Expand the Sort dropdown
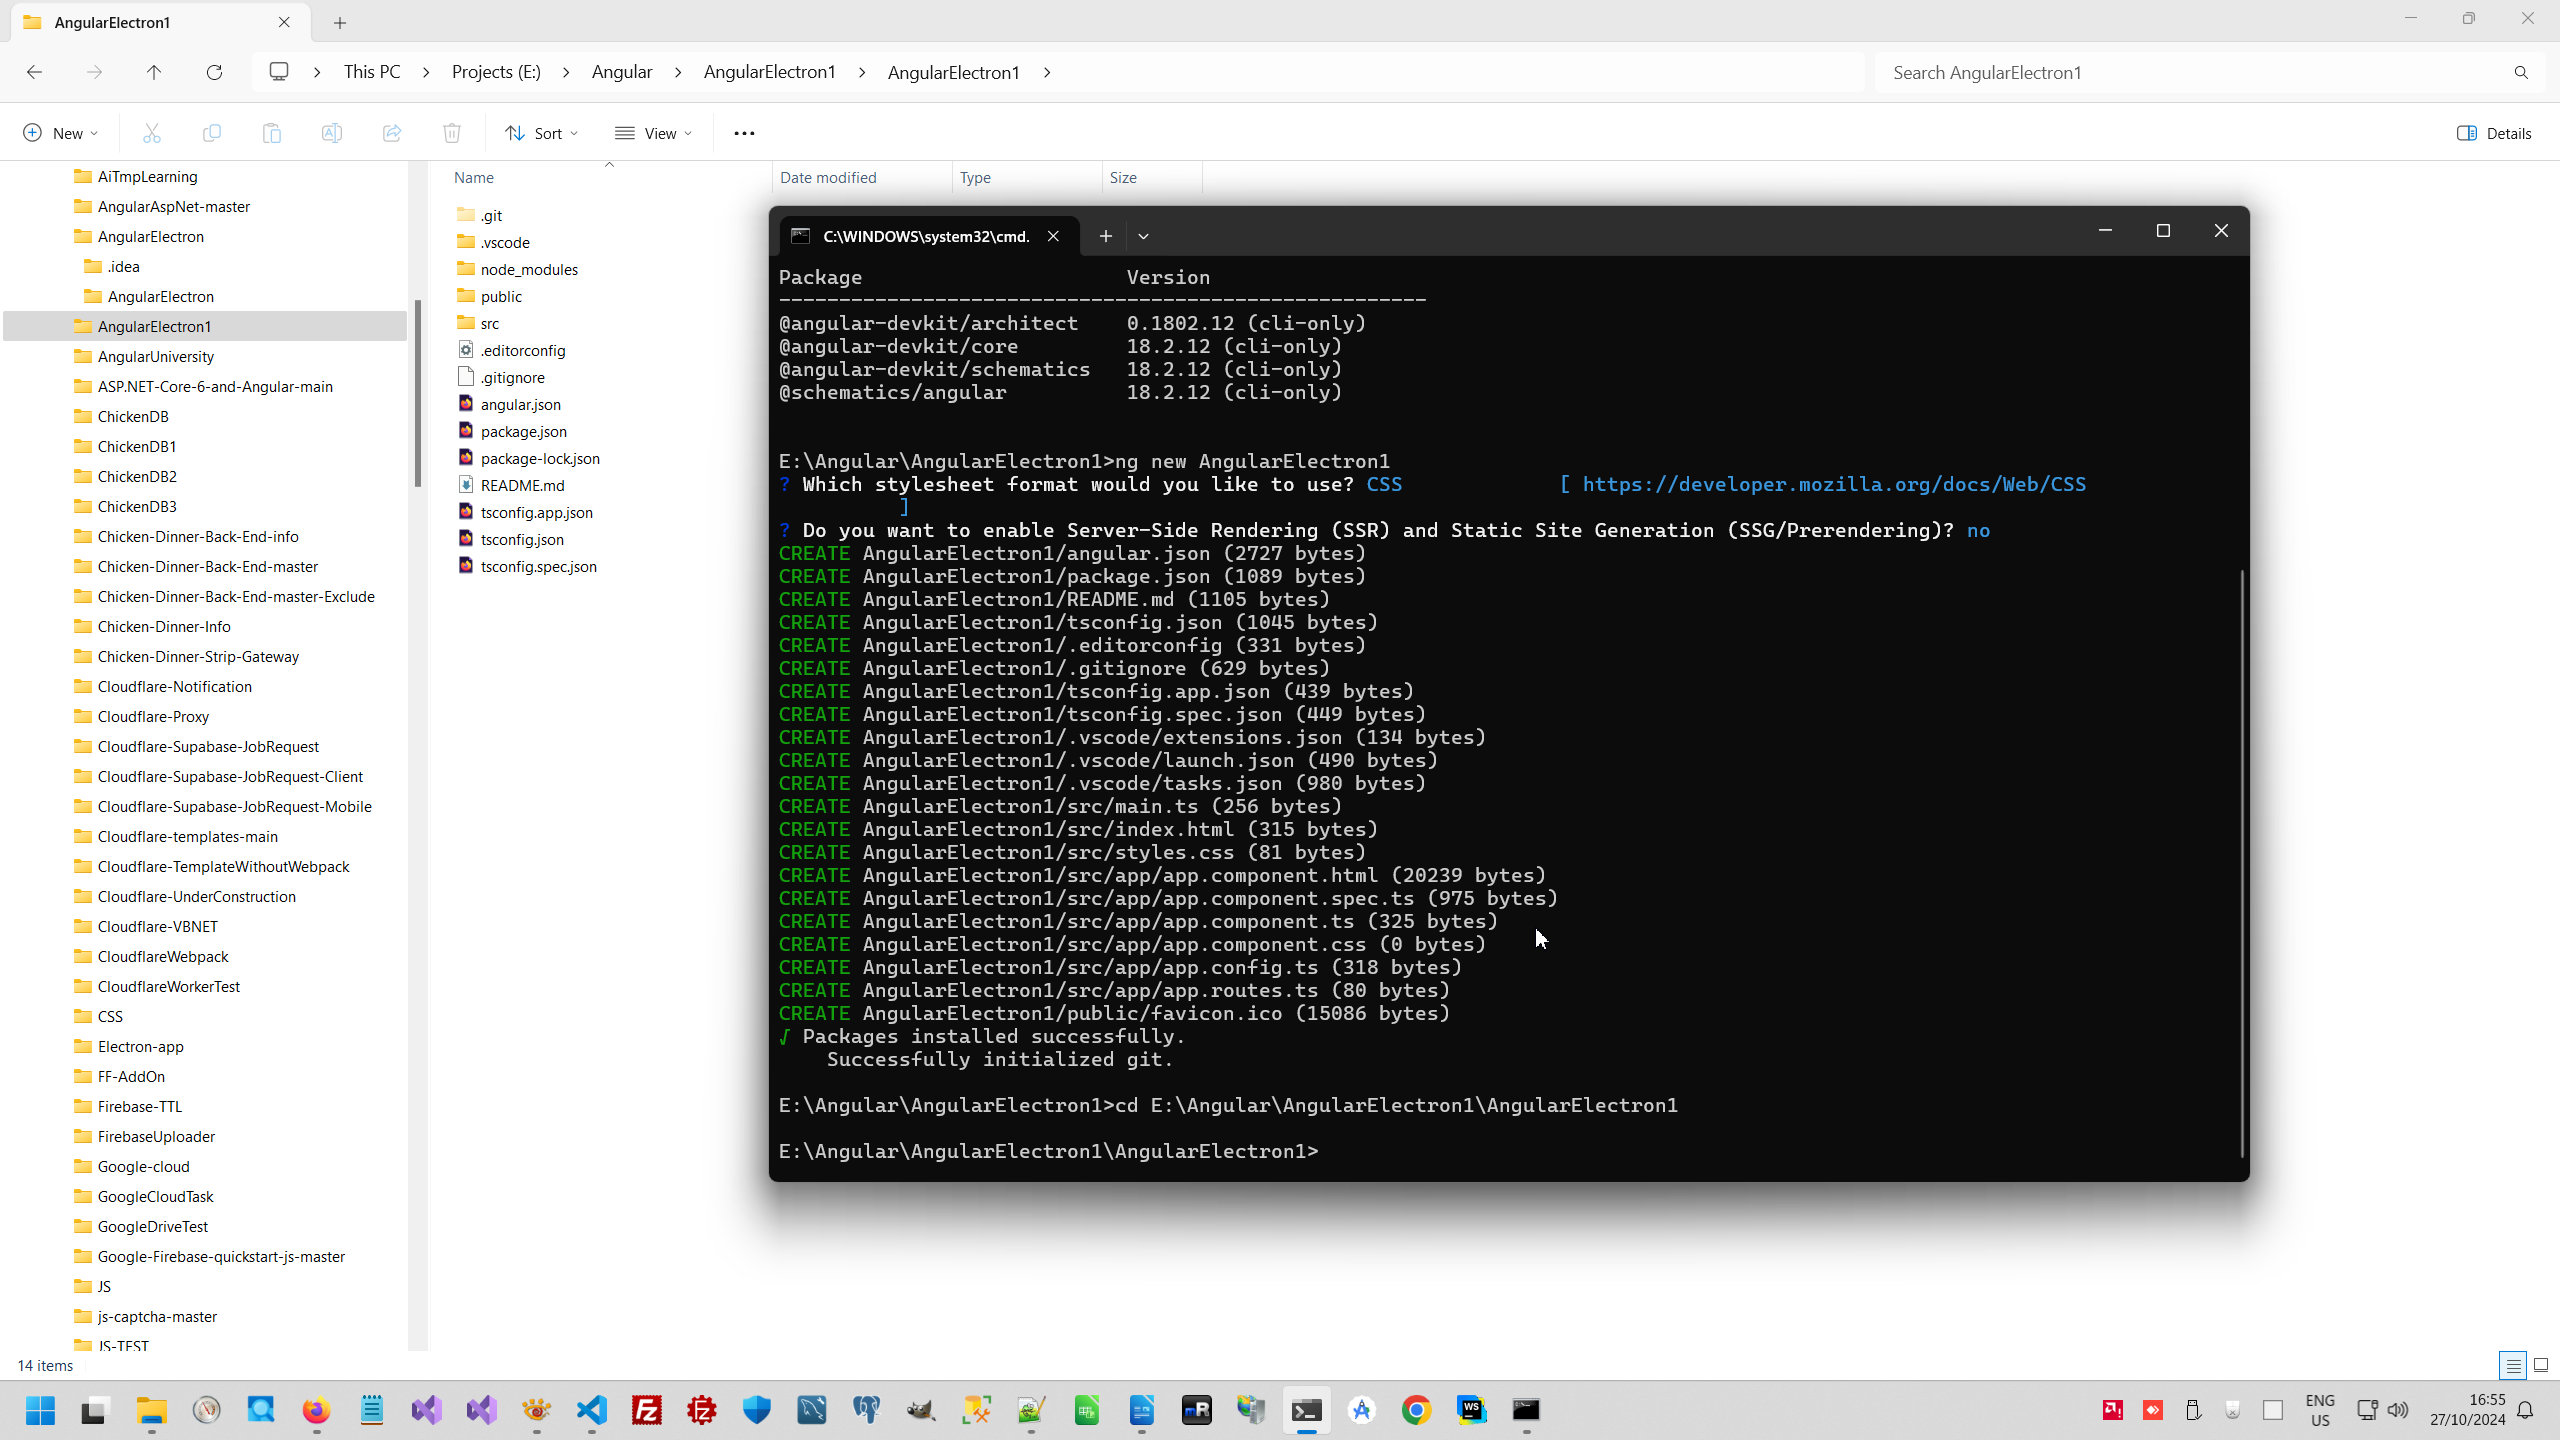 click(x=542, y=133)
